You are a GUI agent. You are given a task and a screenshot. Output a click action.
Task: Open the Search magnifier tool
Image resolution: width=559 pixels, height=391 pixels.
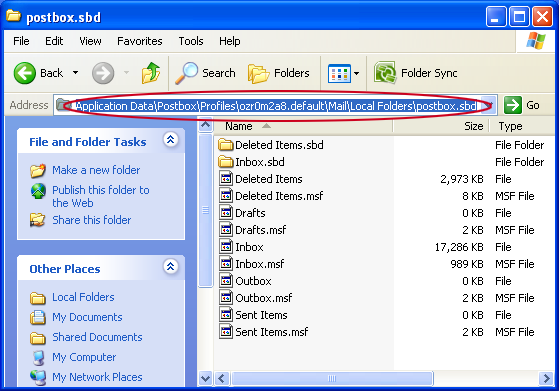(205, 73)
